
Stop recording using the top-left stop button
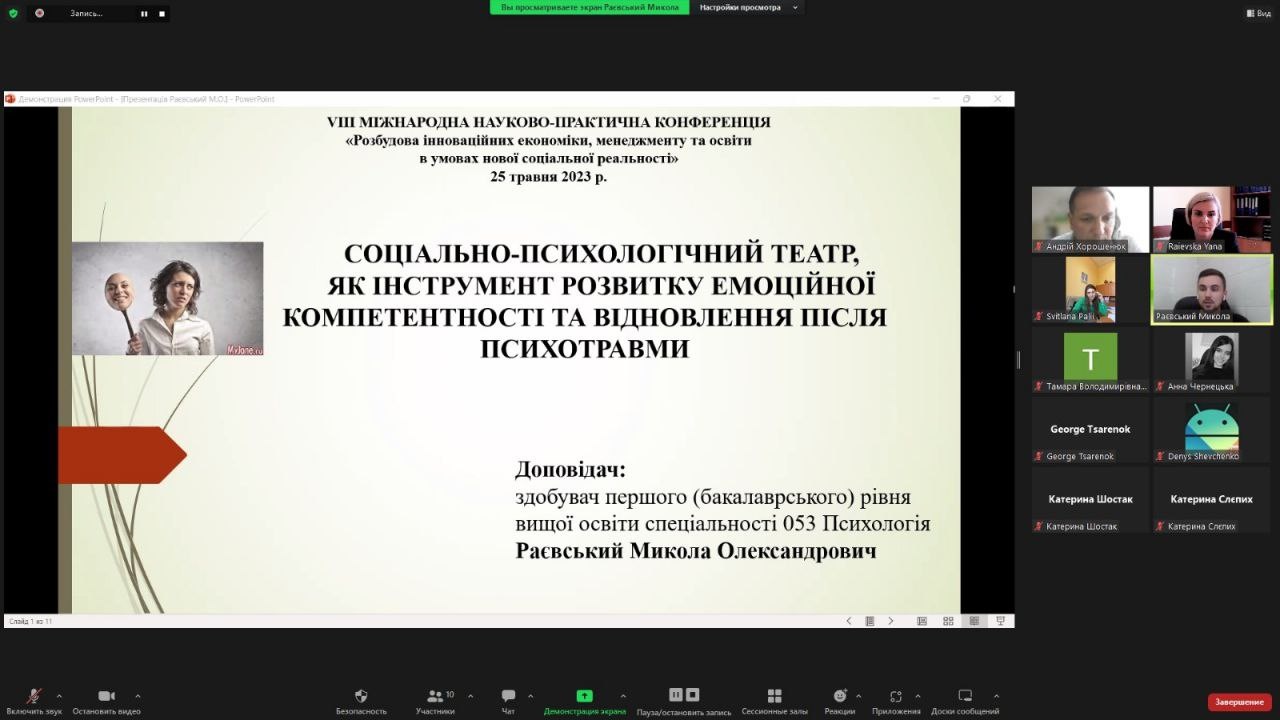(162, 14)
